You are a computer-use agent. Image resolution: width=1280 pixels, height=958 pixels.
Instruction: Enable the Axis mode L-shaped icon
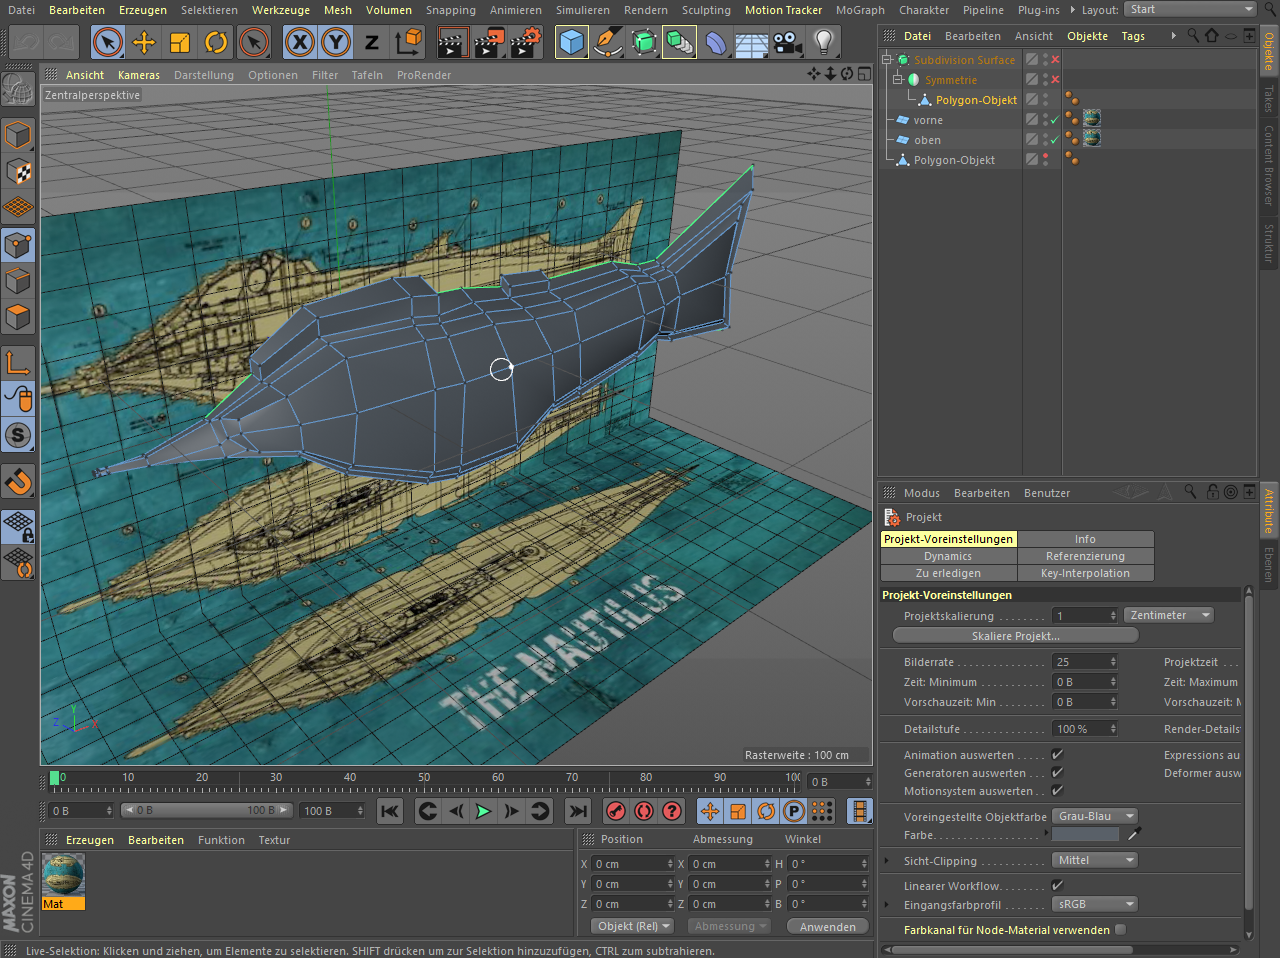tap(18, 363)
